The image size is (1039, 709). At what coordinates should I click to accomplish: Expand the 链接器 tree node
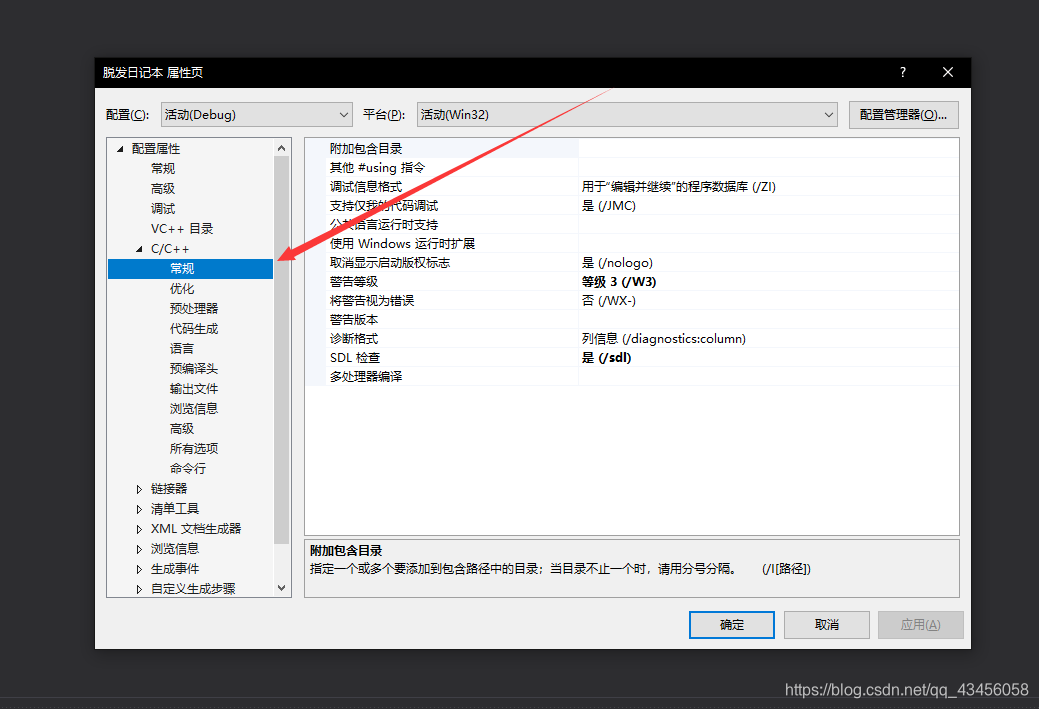(138, 488)
